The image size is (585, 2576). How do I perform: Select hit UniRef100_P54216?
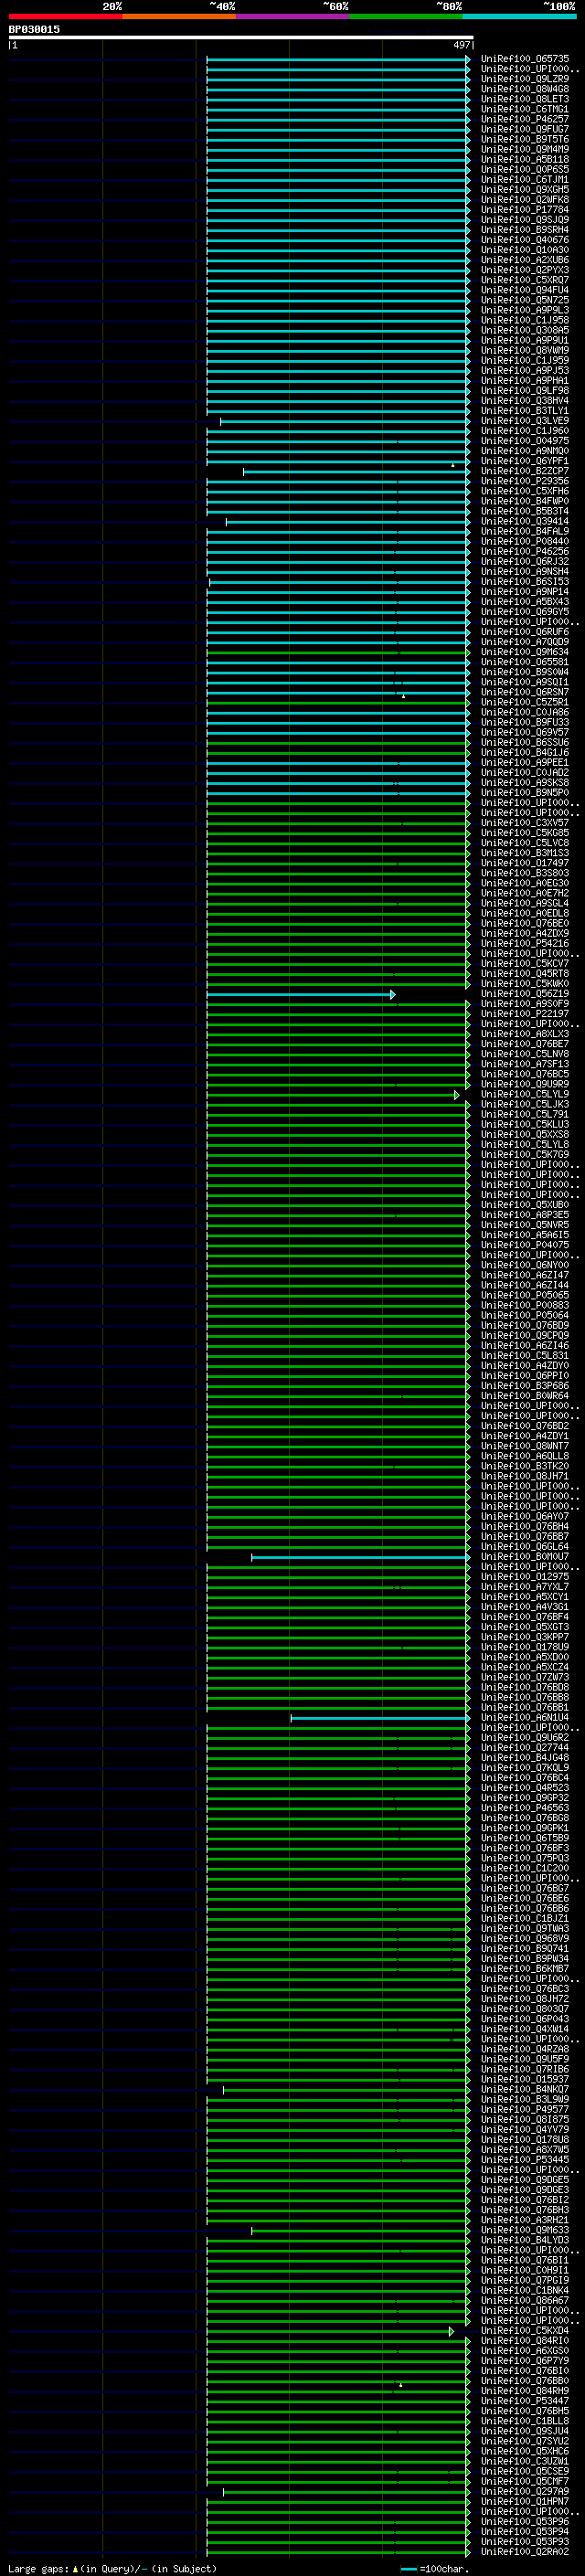524,944
